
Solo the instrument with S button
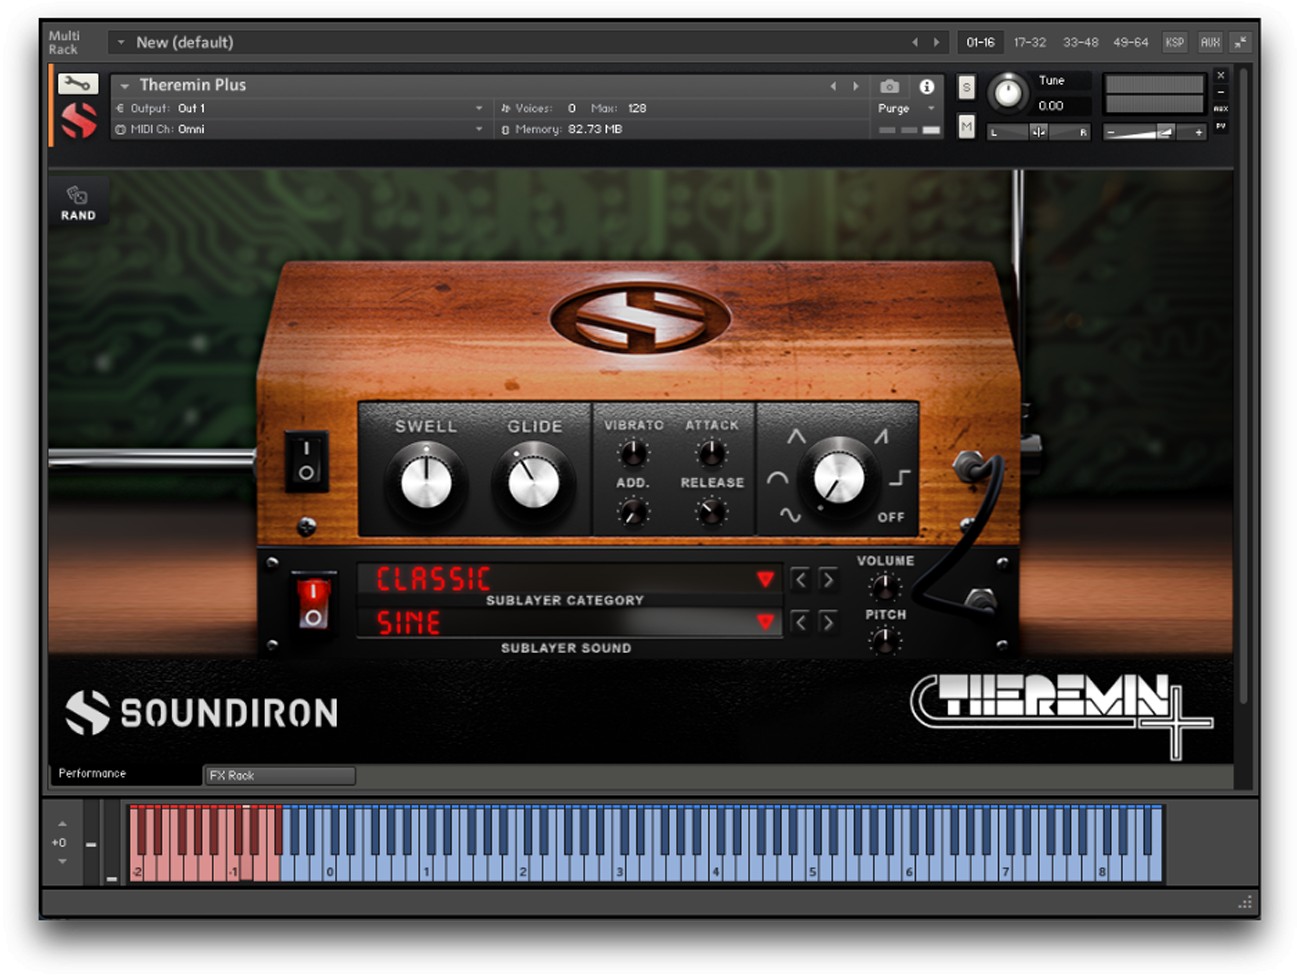966,88
